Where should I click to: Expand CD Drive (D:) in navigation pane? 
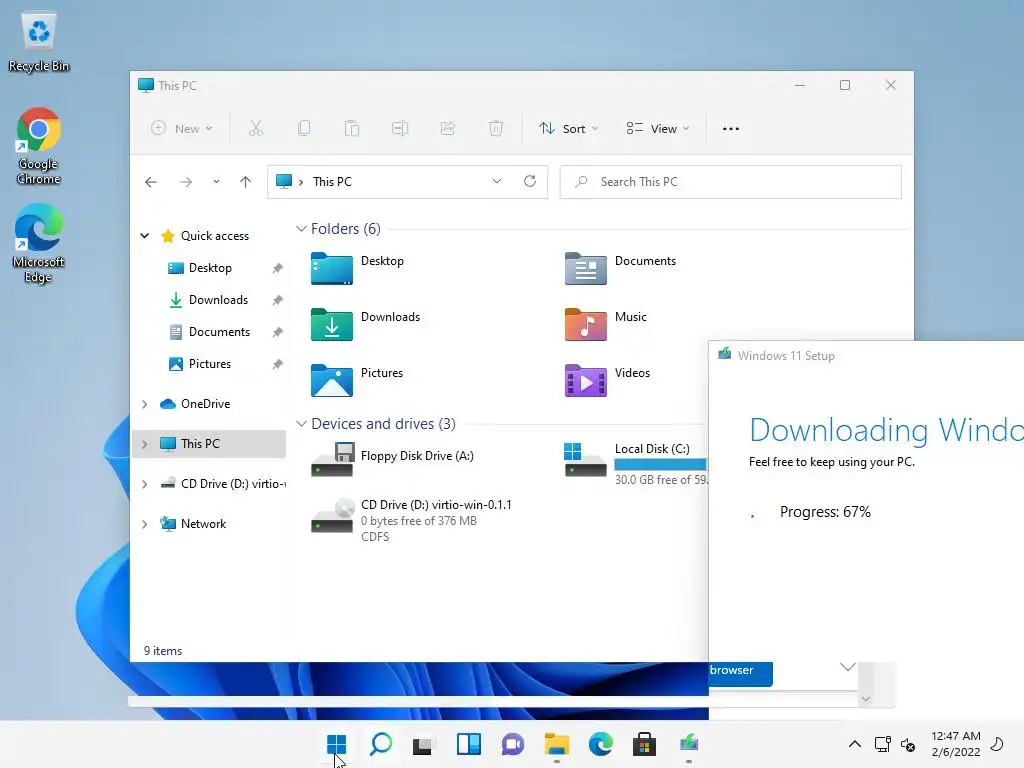[x=145, y=484]
